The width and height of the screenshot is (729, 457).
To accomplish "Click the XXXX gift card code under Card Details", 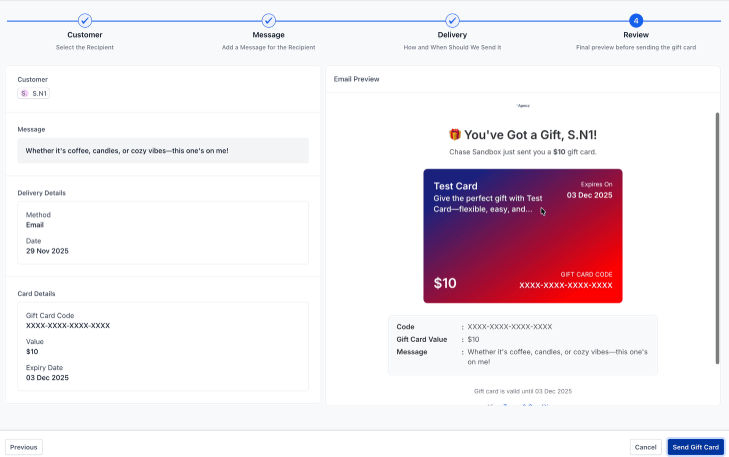I will tap(68, 325).
